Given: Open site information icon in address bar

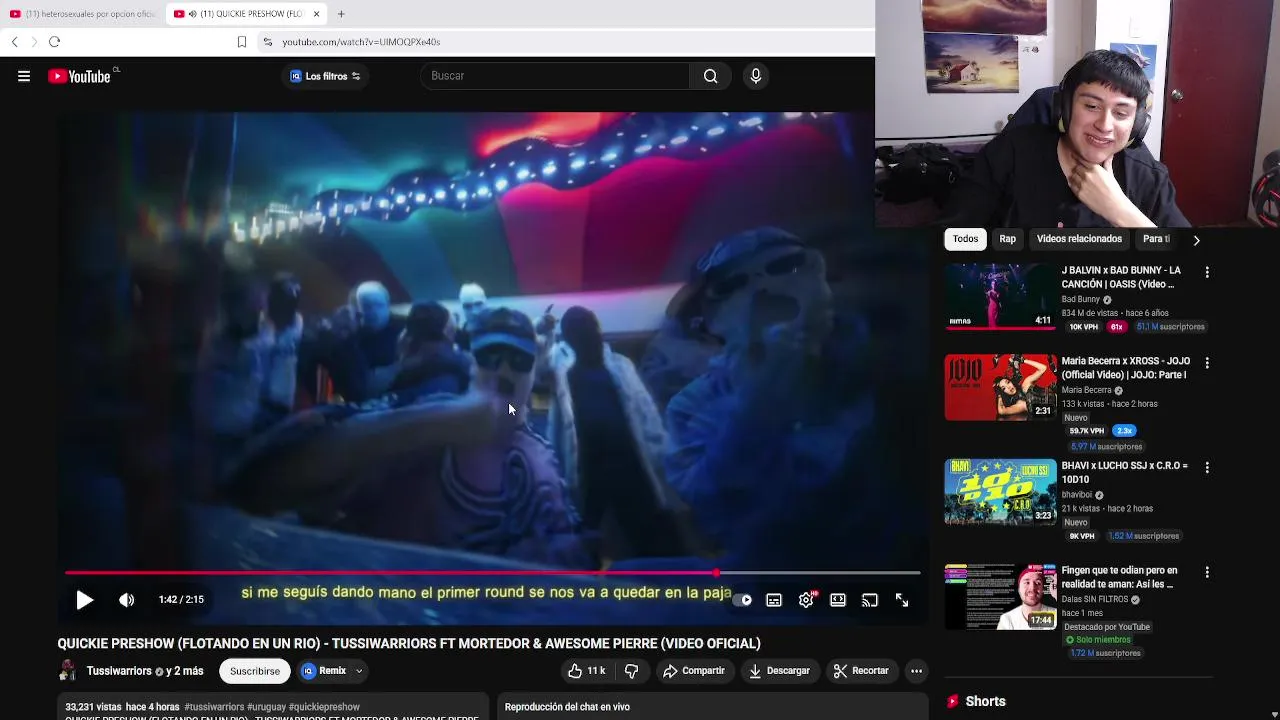Looking at the screenshot, I should pyautogui.click(x=267, y=42).
